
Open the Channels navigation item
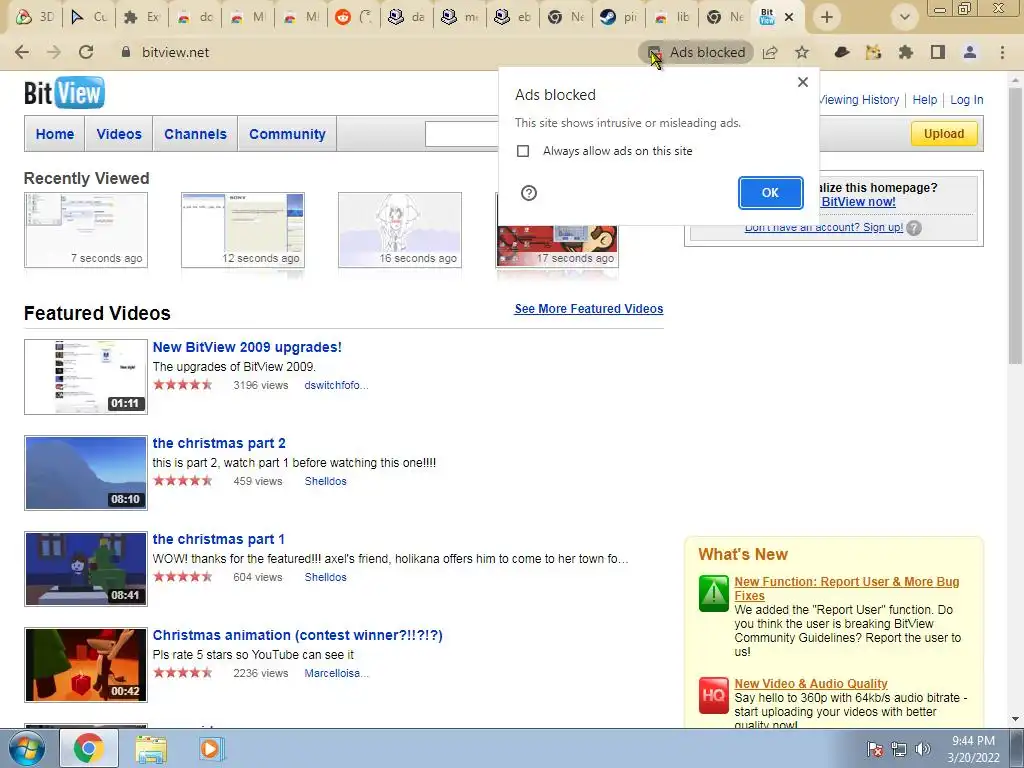coord(195,134)
